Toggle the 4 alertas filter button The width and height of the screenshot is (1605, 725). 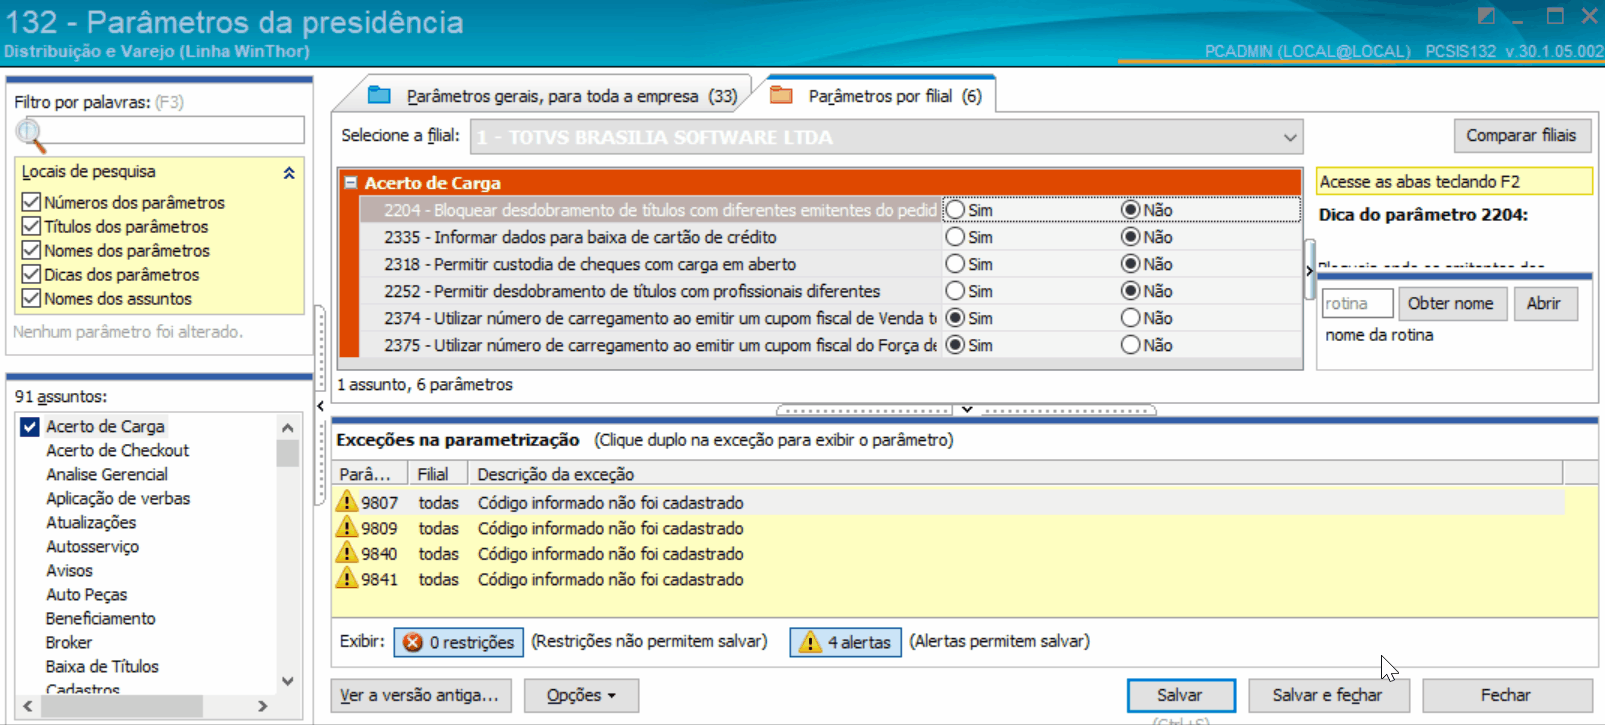click(846, 642)
